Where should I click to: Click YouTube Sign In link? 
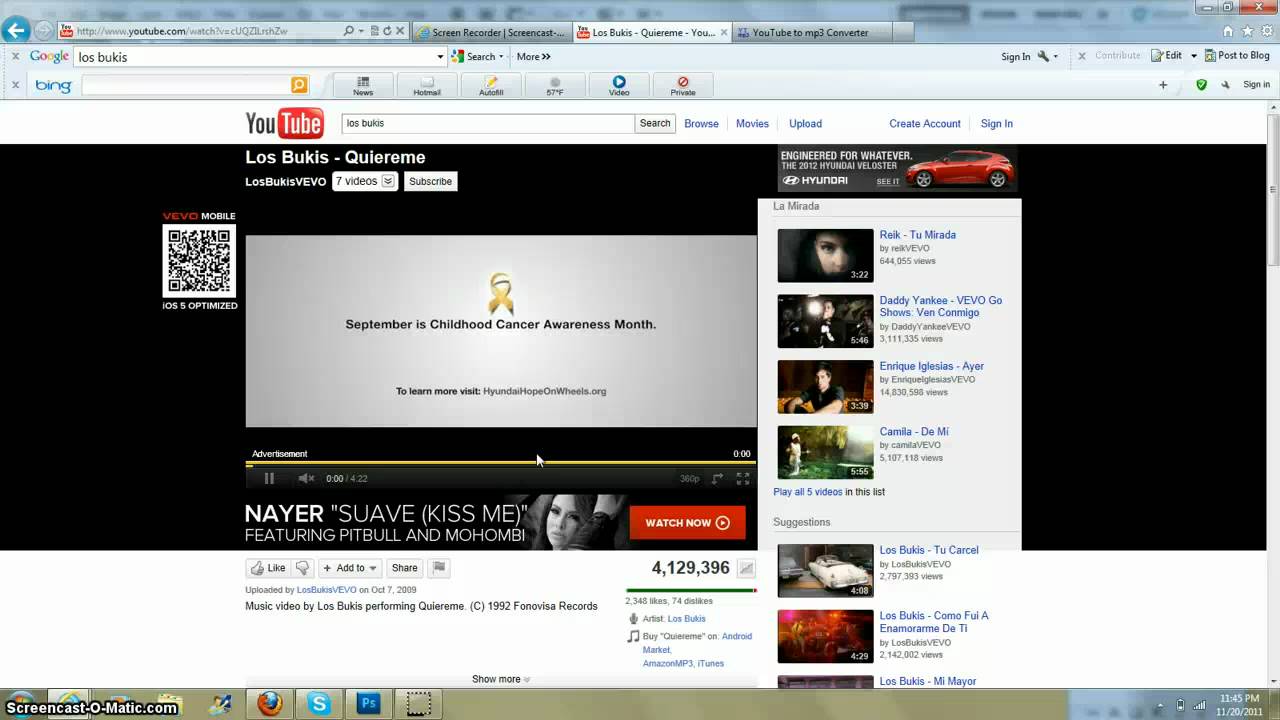point(996,124)
